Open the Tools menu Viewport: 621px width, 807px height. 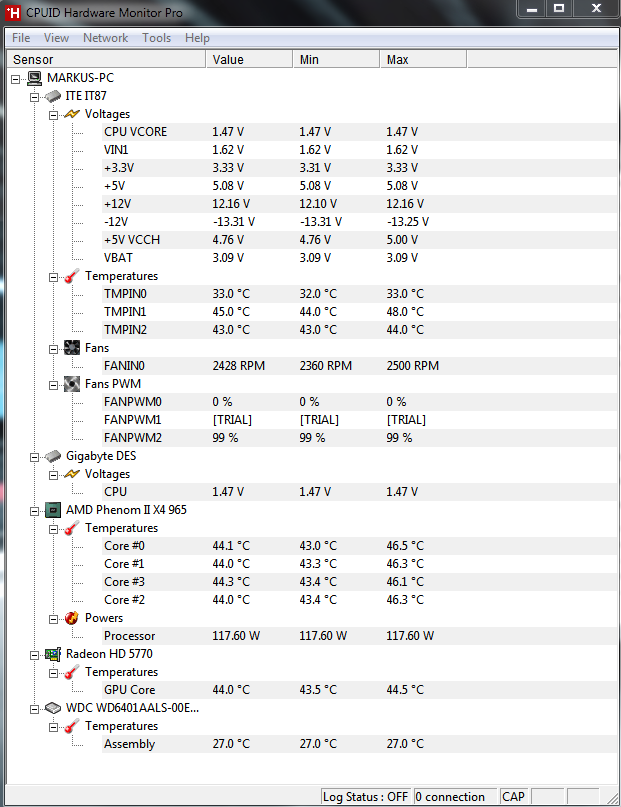(156, 38)
